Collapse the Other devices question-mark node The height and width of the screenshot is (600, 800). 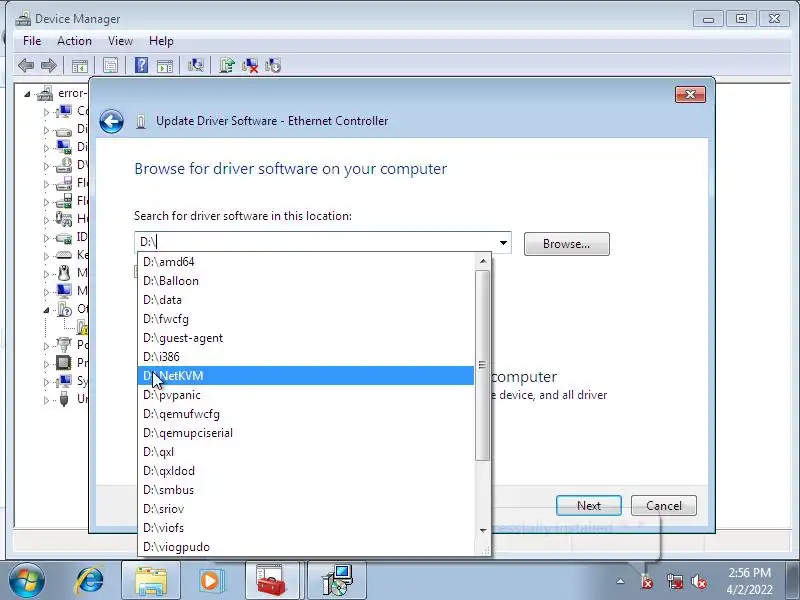[46, 310]
